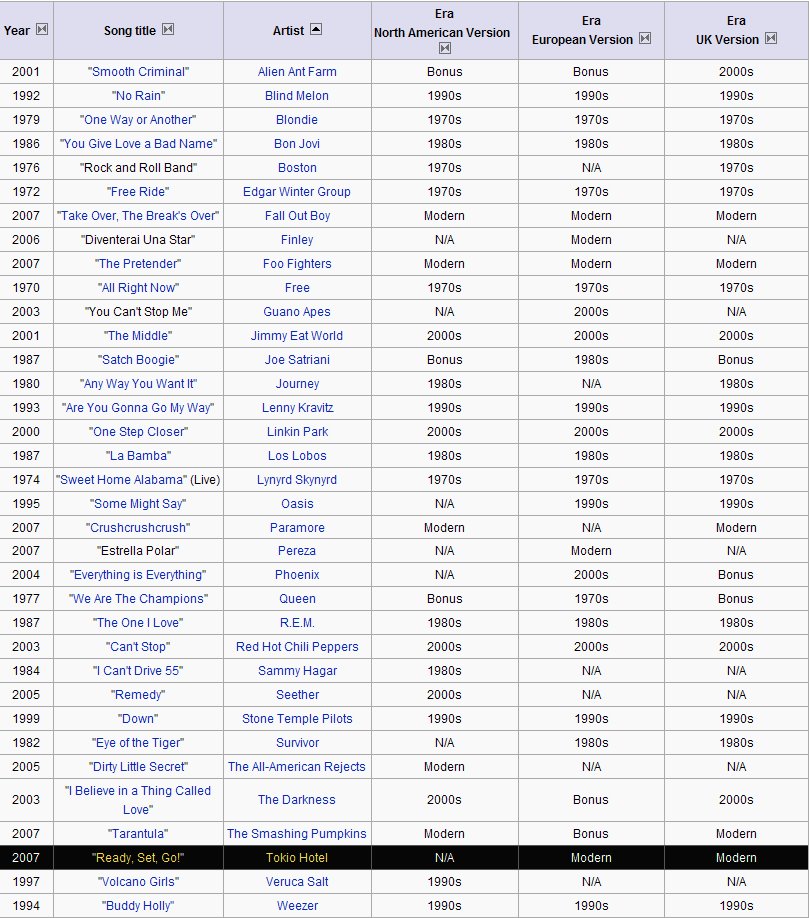Open the Journey artist link
This screenshot has width=809, height=918.
click(x=297, y=383)
